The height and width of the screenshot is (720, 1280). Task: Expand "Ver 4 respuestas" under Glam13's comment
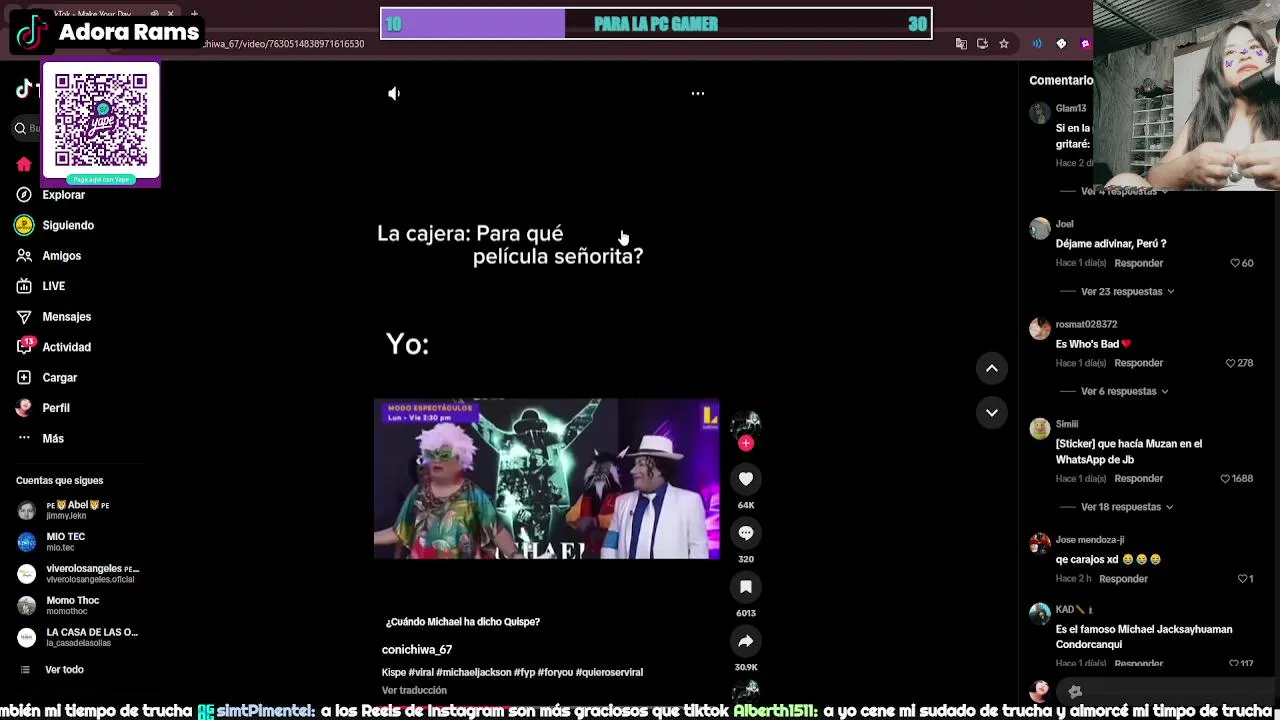point(1124,191)
